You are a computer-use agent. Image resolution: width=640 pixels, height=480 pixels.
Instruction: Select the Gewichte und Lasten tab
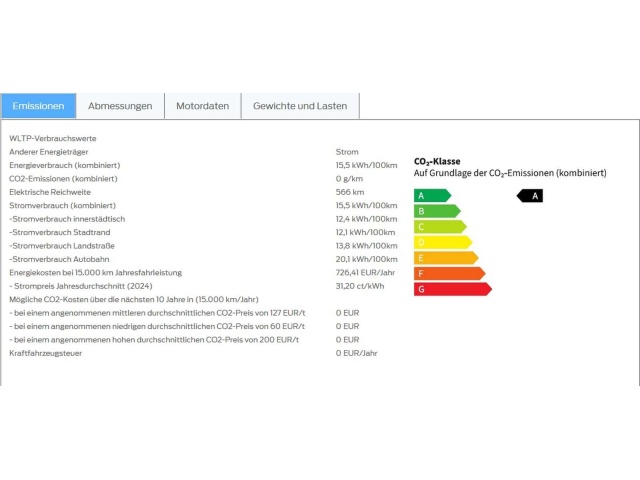click(x=299, y=106)
